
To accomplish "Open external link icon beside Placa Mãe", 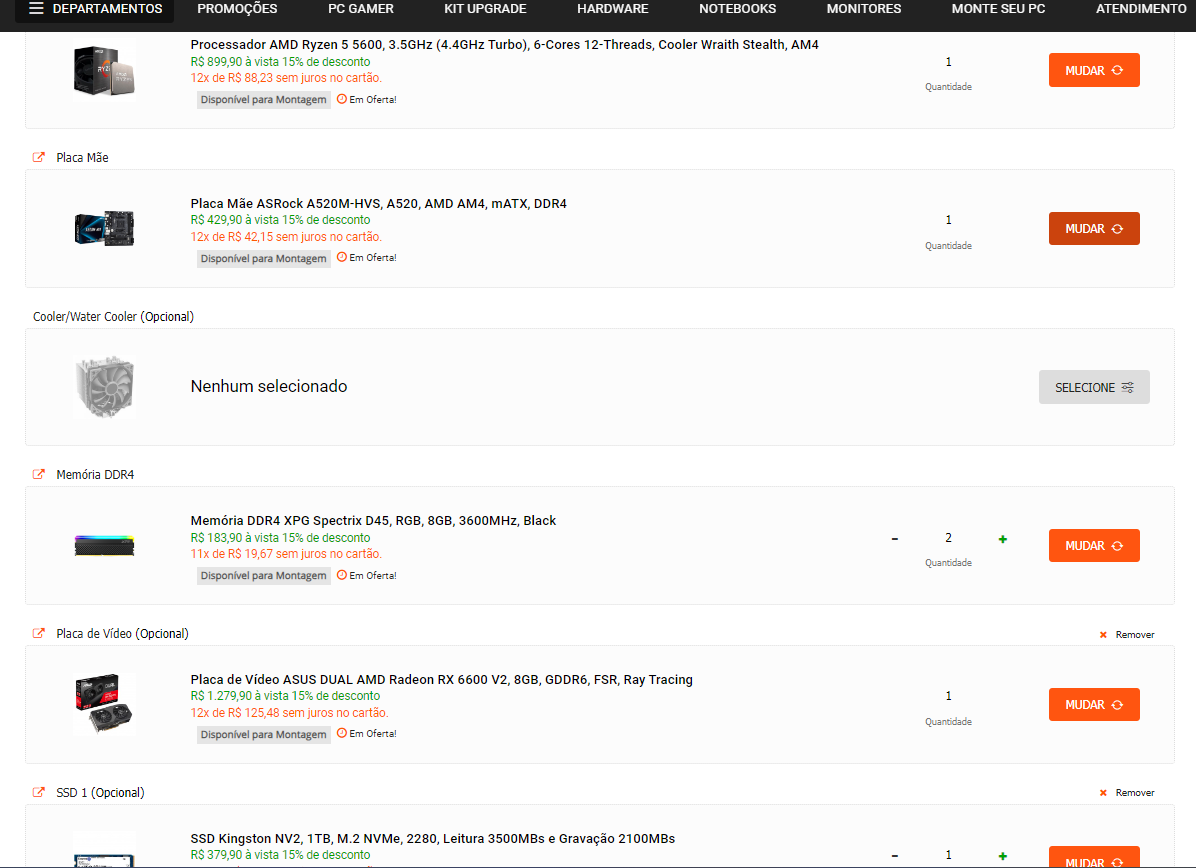I will click(39, 157).
